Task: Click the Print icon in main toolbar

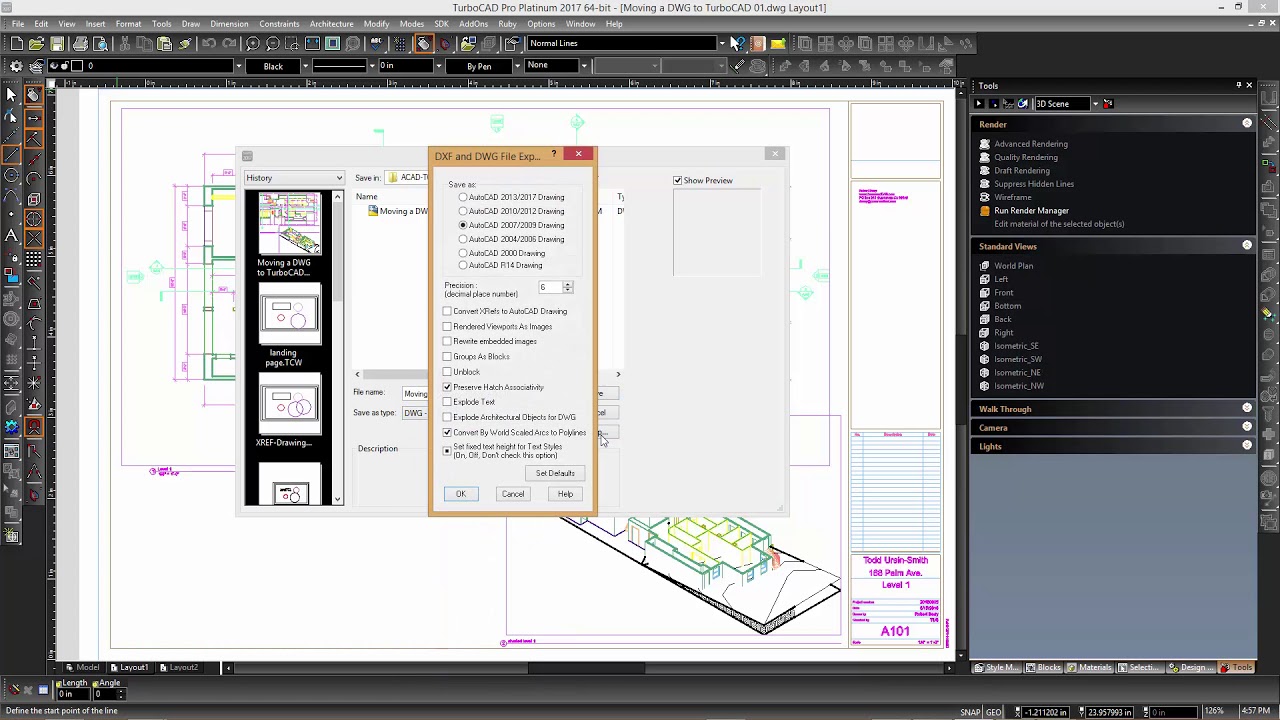Action: (x=80, y=43)
